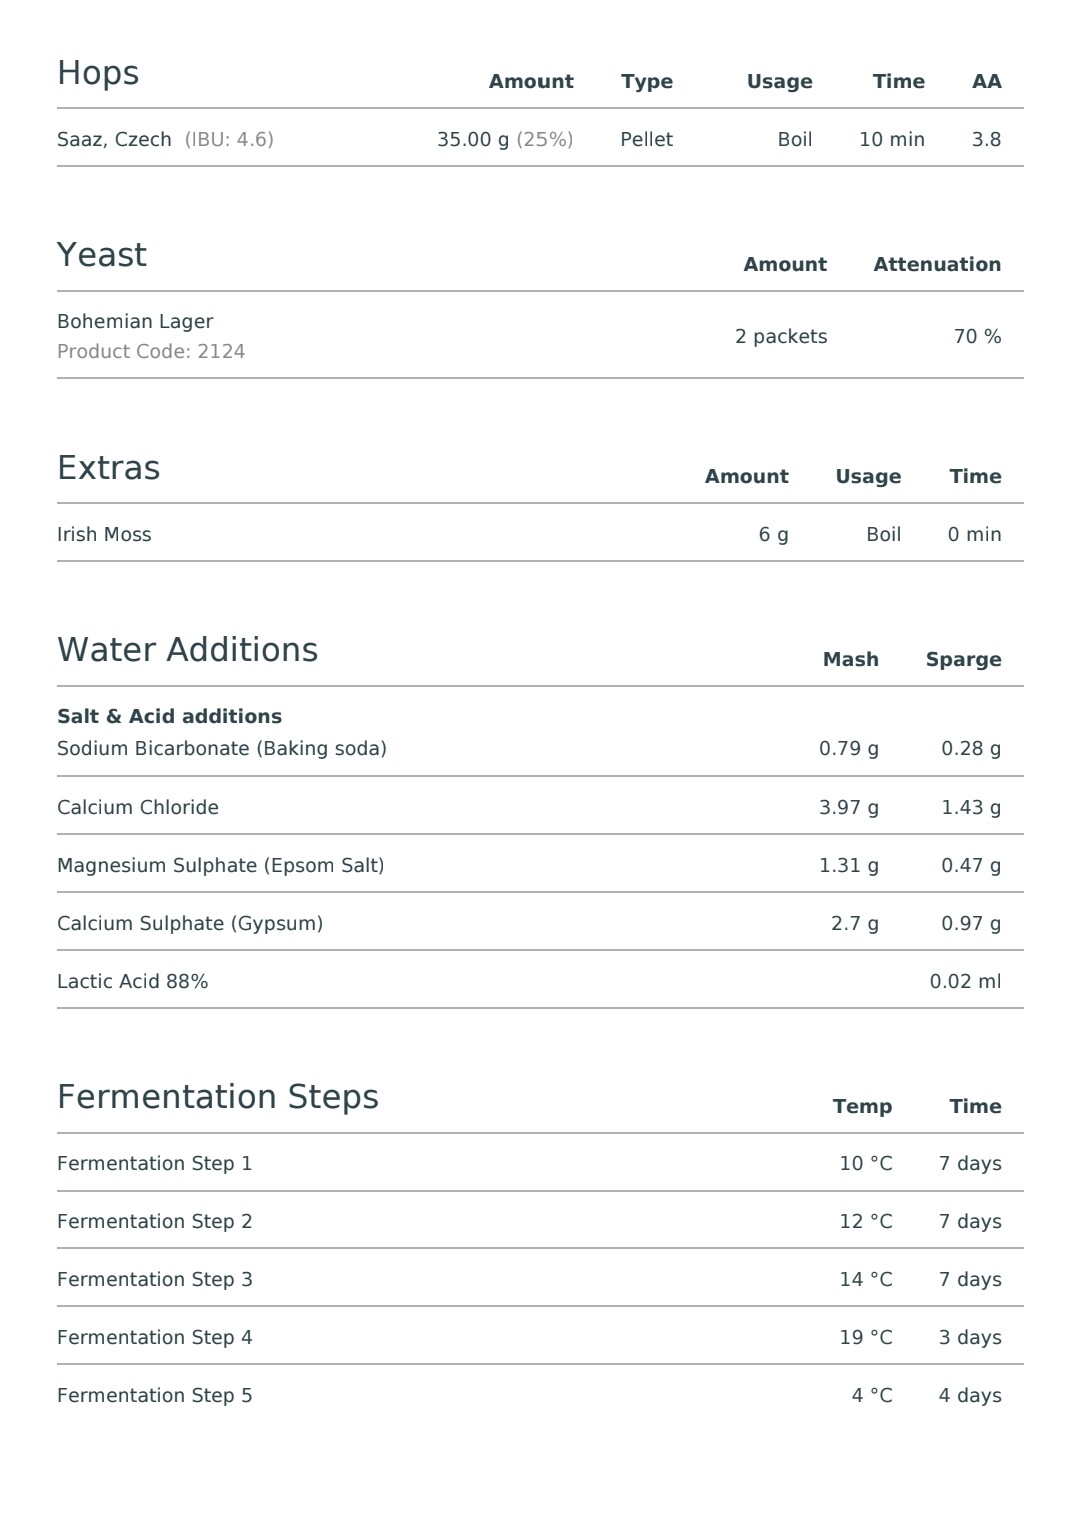
Task: Click the Fermentation Steps heading
Action: tap(218, 1097)
